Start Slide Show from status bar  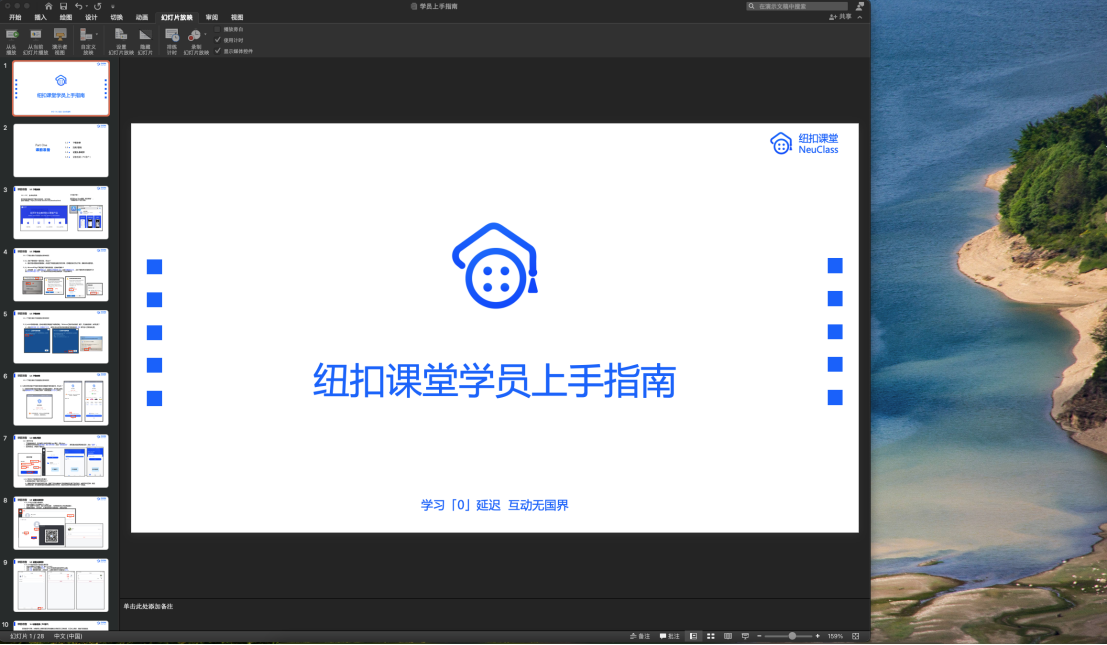(x=745, y=636)
